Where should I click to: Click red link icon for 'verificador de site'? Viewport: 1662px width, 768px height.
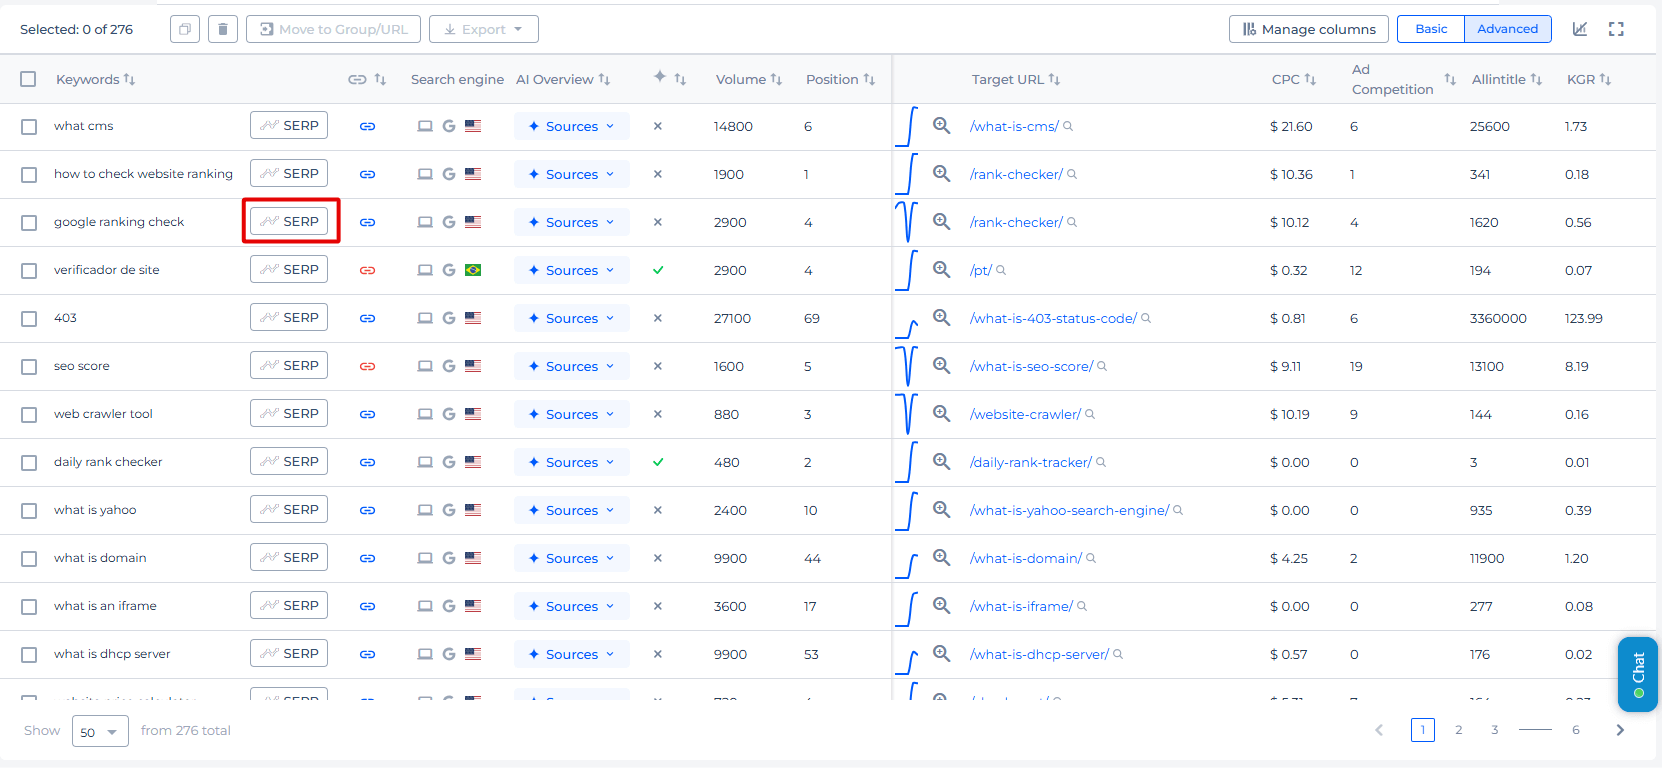(368, 270)
